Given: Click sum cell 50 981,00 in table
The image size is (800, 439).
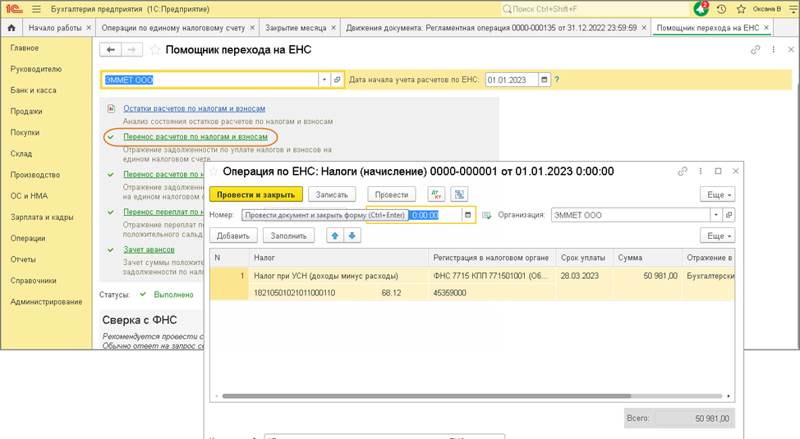Looking at the screenshot, I should pyautogui.click(x=647, y=276).
